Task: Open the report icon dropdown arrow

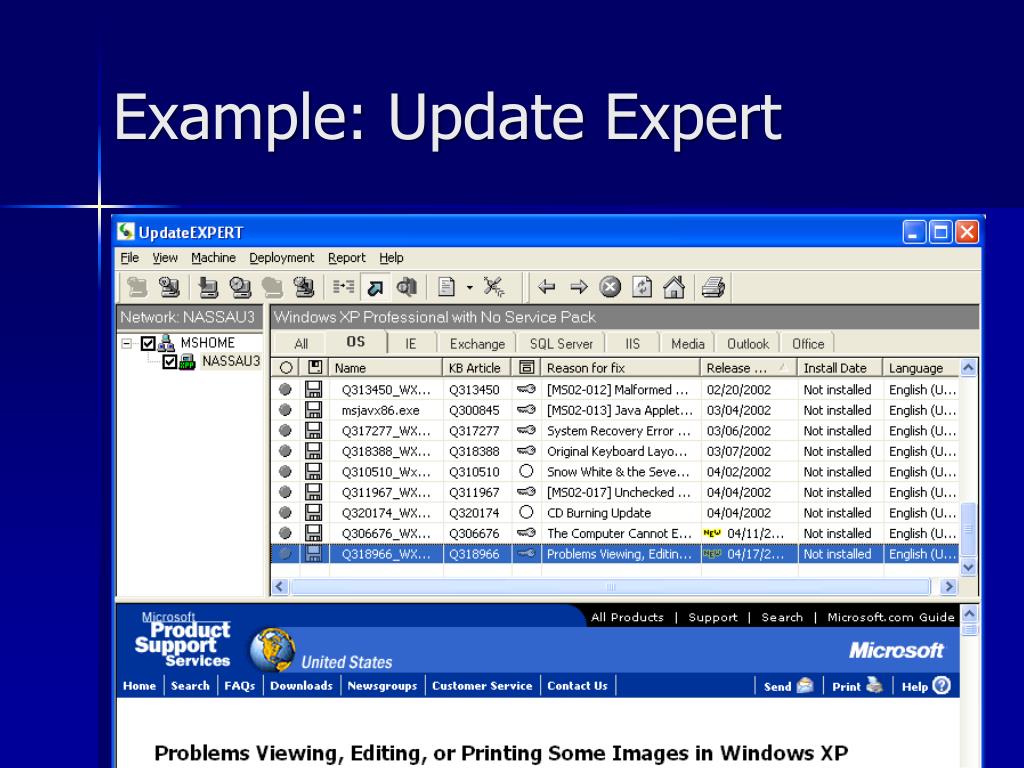Action: click(469, 287)
